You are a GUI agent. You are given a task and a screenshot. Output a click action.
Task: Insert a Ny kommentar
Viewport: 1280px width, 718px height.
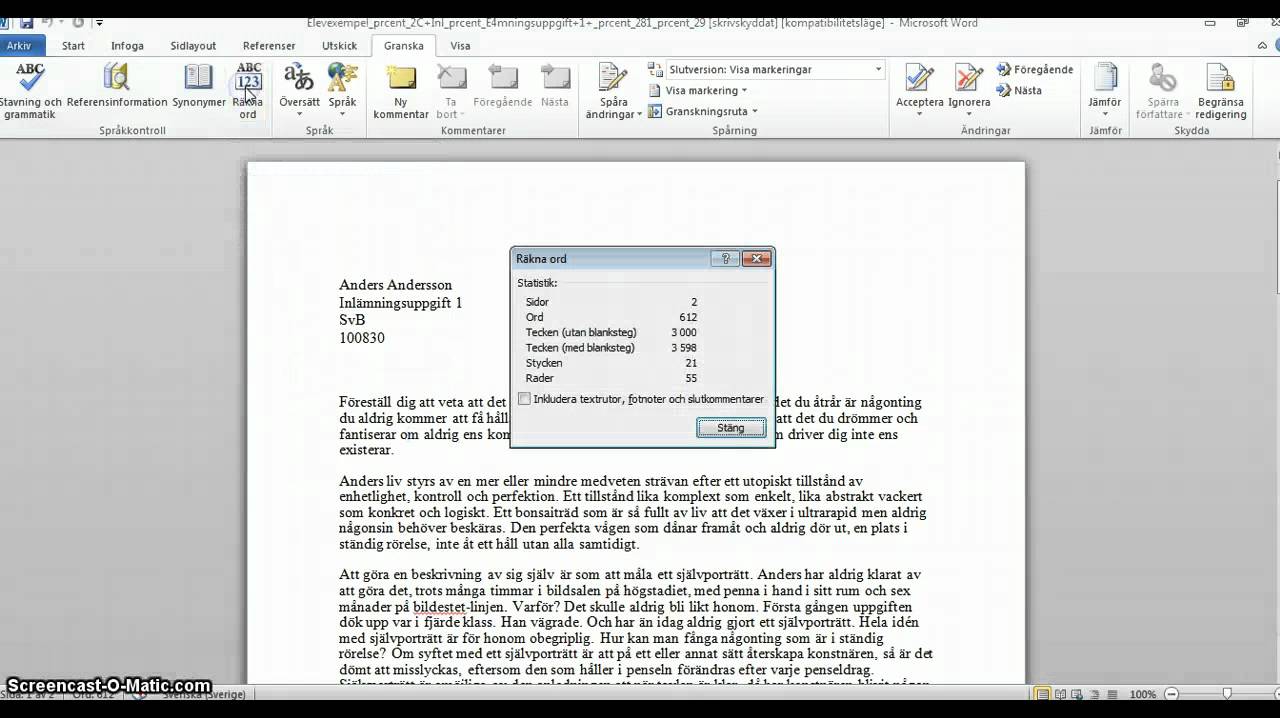point(401,91)
